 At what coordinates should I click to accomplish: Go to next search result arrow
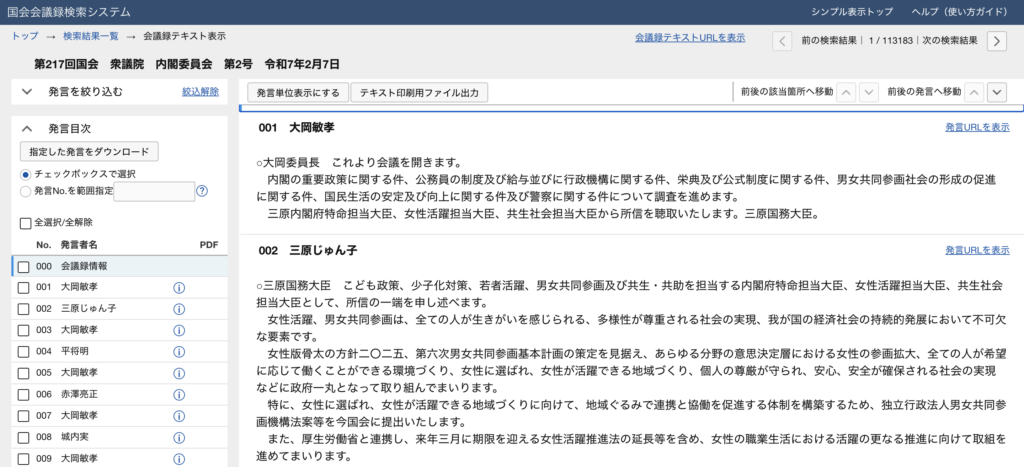(x=996, y=41)
